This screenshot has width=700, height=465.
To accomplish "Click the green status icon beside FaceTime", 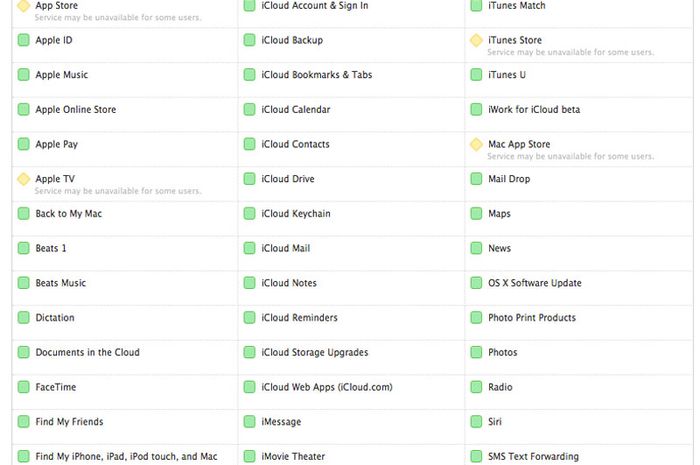I will pos(24,387).
